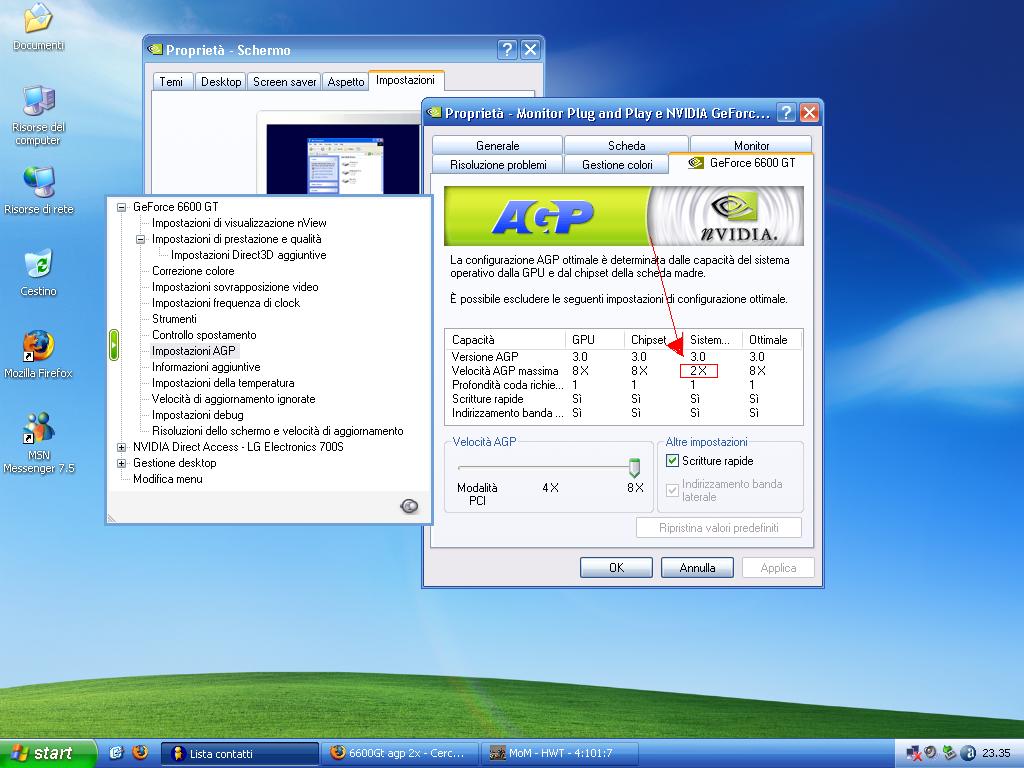
Task: Click the Ottimale column header
Action: [x=772, y=340]
